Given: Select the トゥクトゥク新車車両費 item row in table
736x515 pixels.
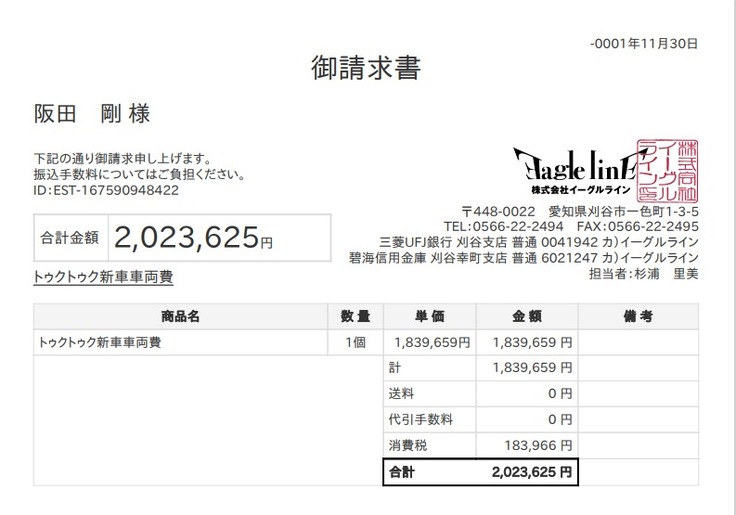Looking at the screenshot, I should coord(100,342).
